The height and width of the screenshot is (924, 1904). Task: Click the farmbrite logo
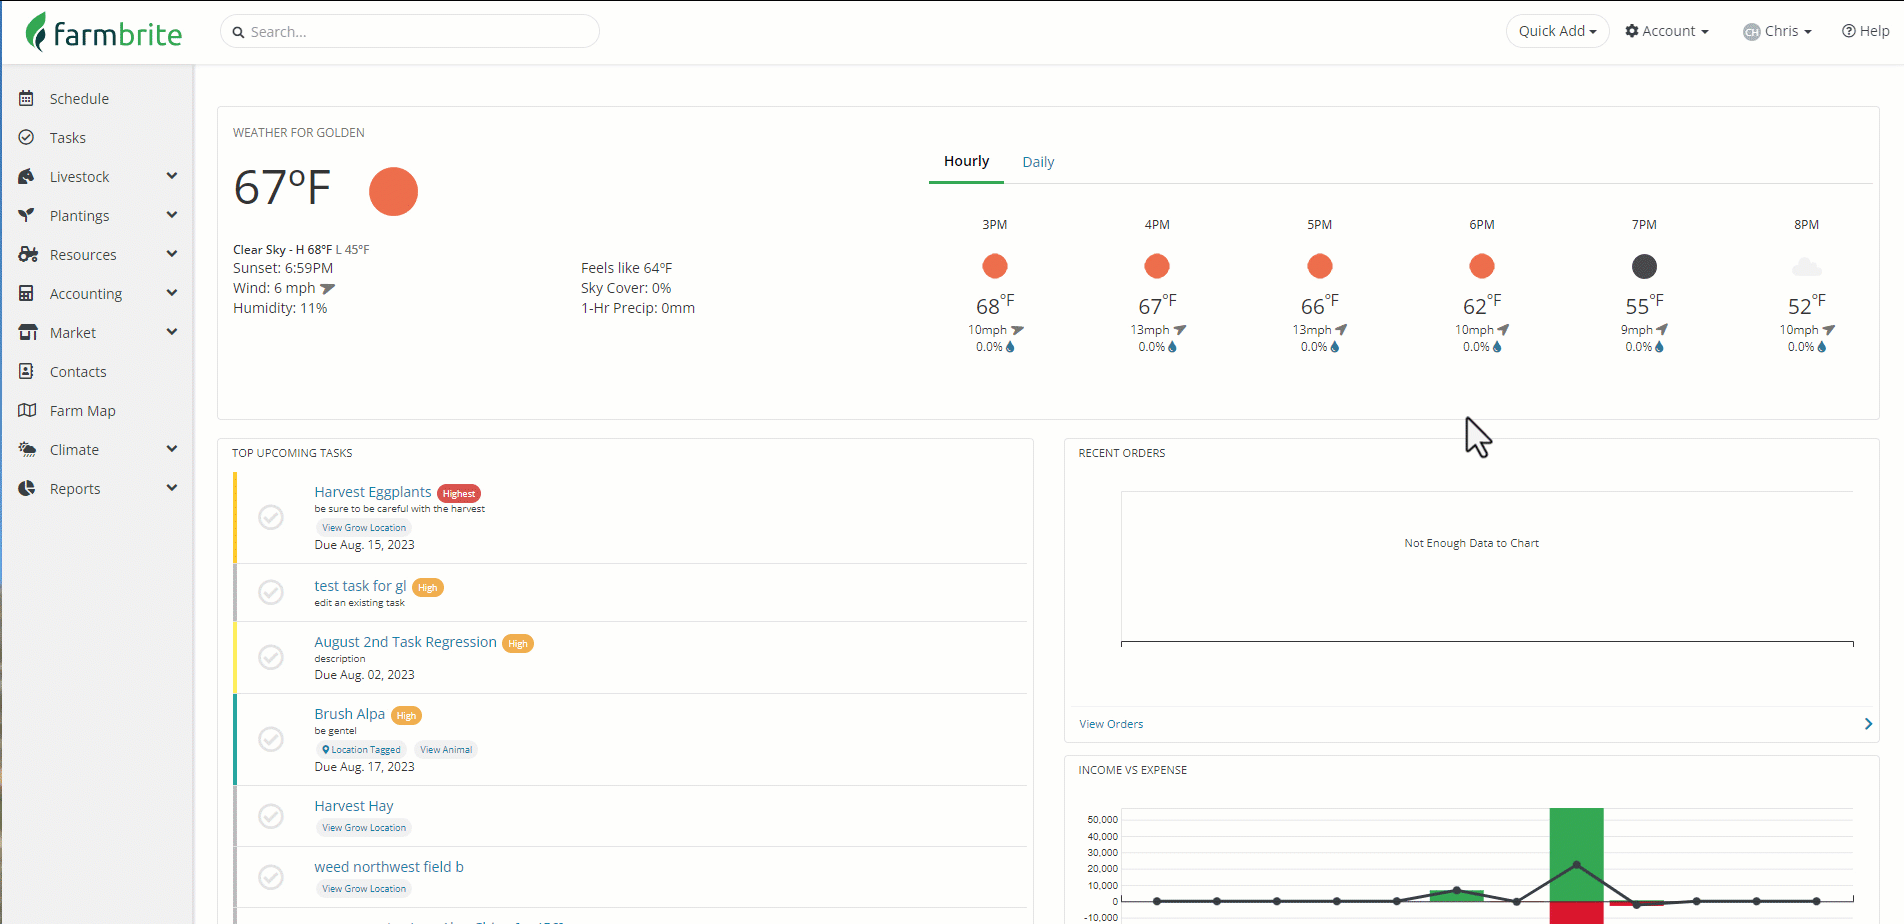coord(103,31)
